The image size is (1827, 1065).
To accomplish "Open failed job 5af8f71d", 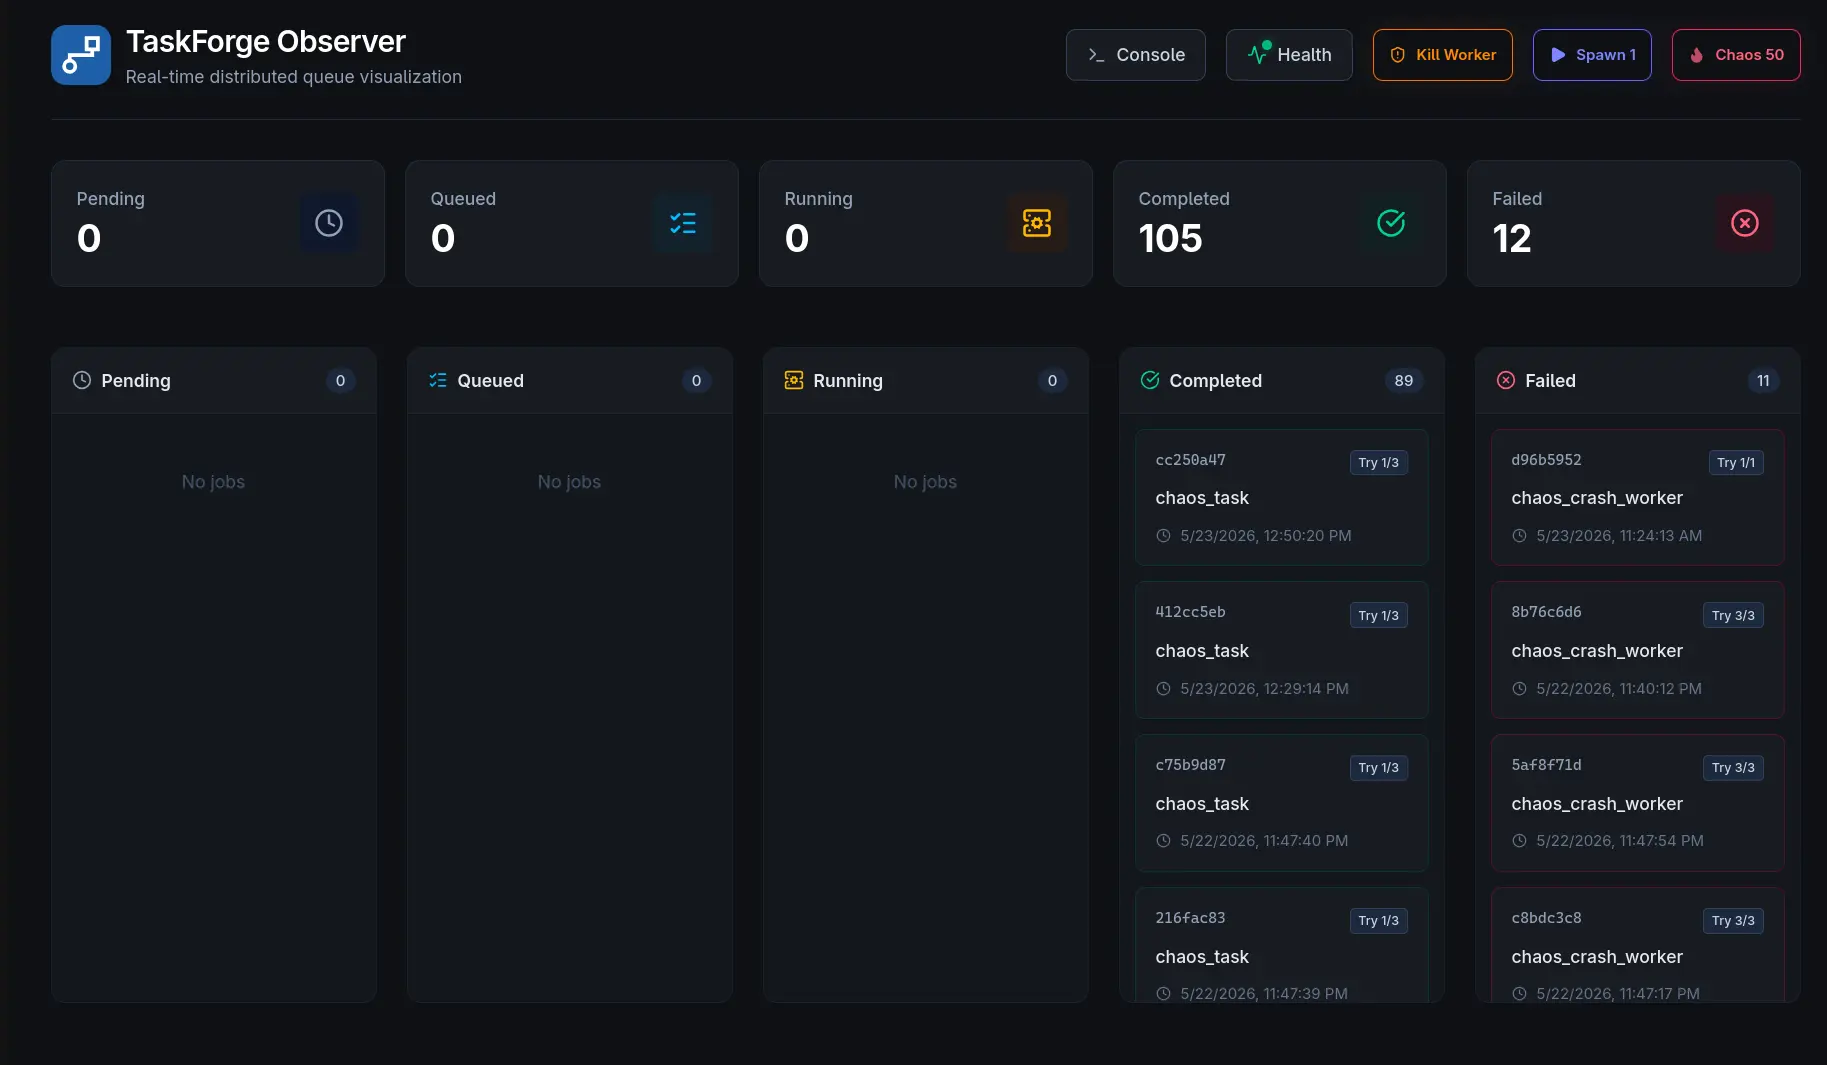I will [1637, 803].
